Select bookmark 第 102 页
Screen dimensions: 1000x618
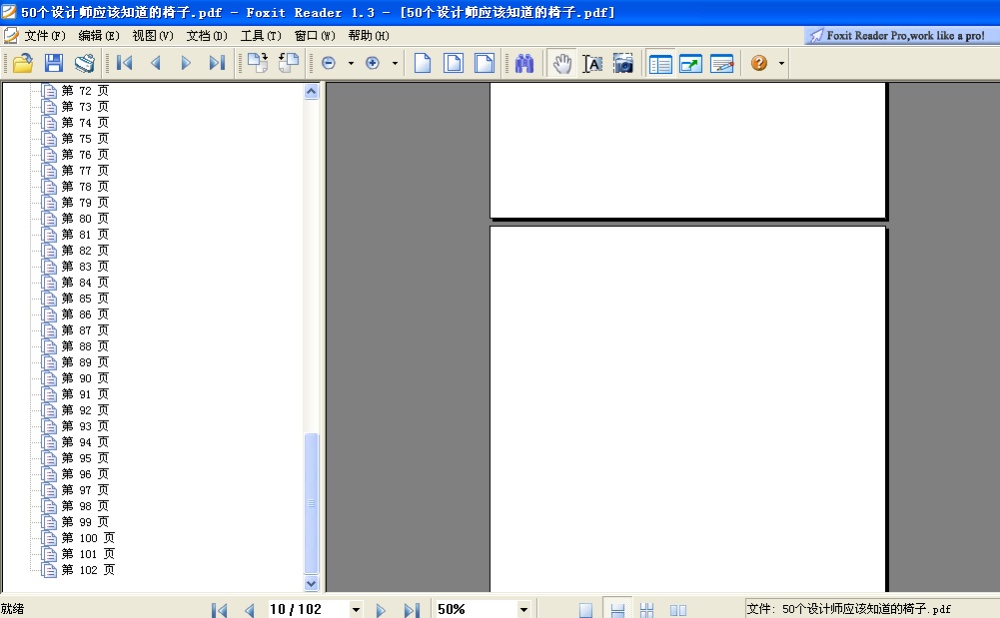[88, 570]
